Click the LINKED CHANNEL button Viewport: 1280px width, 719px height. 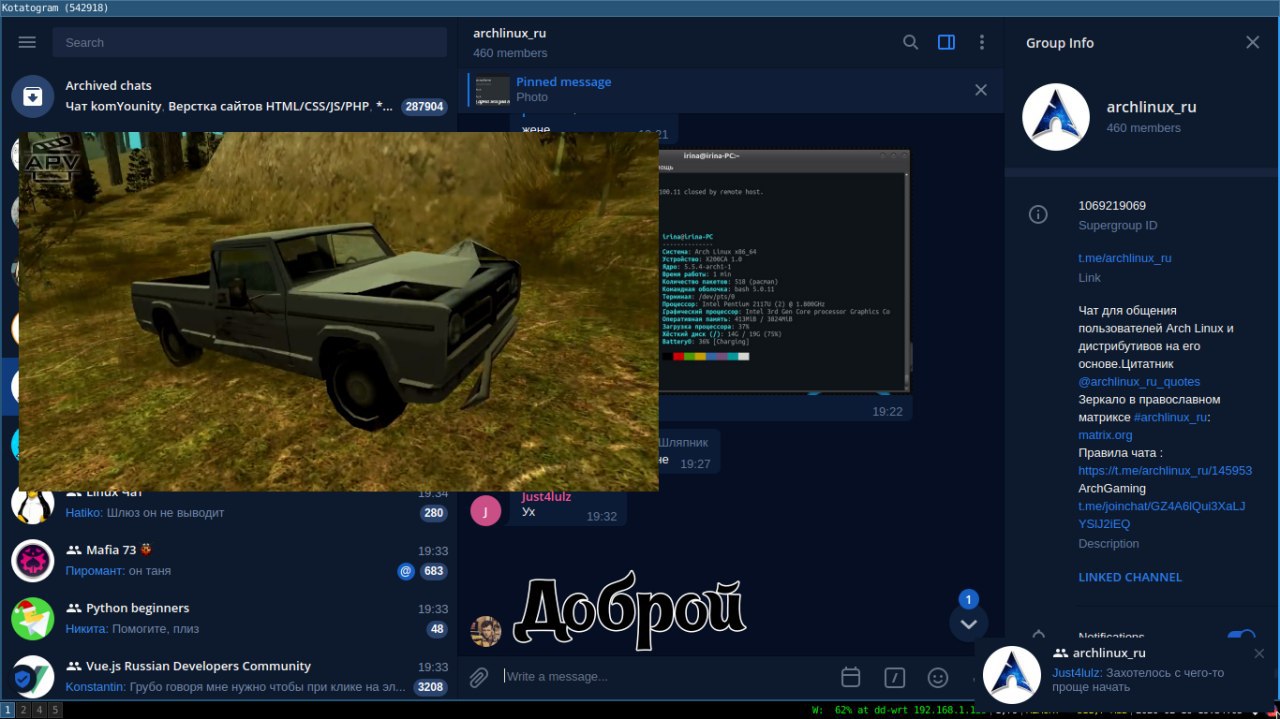(1130, 577)
